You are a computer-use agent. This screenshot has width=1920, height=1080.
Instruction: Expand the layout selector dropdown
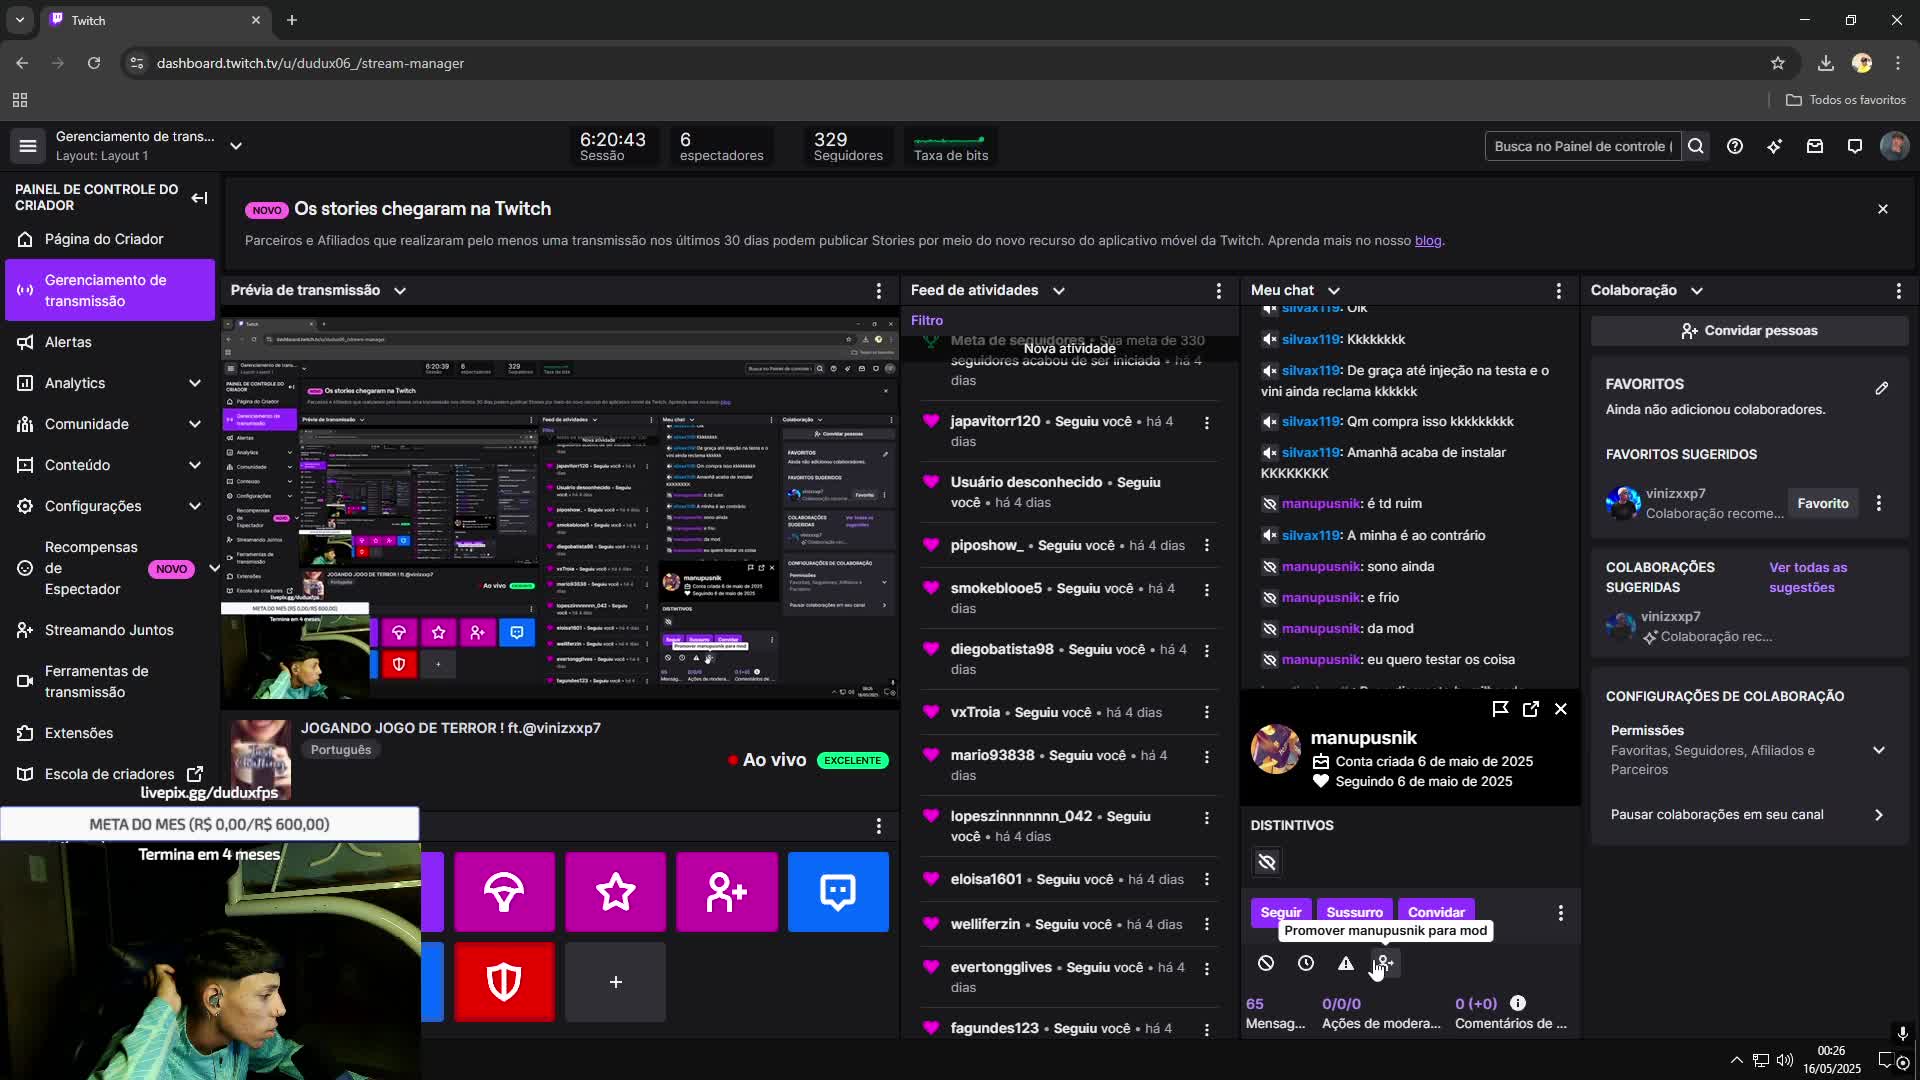click(x=236, y=146)
